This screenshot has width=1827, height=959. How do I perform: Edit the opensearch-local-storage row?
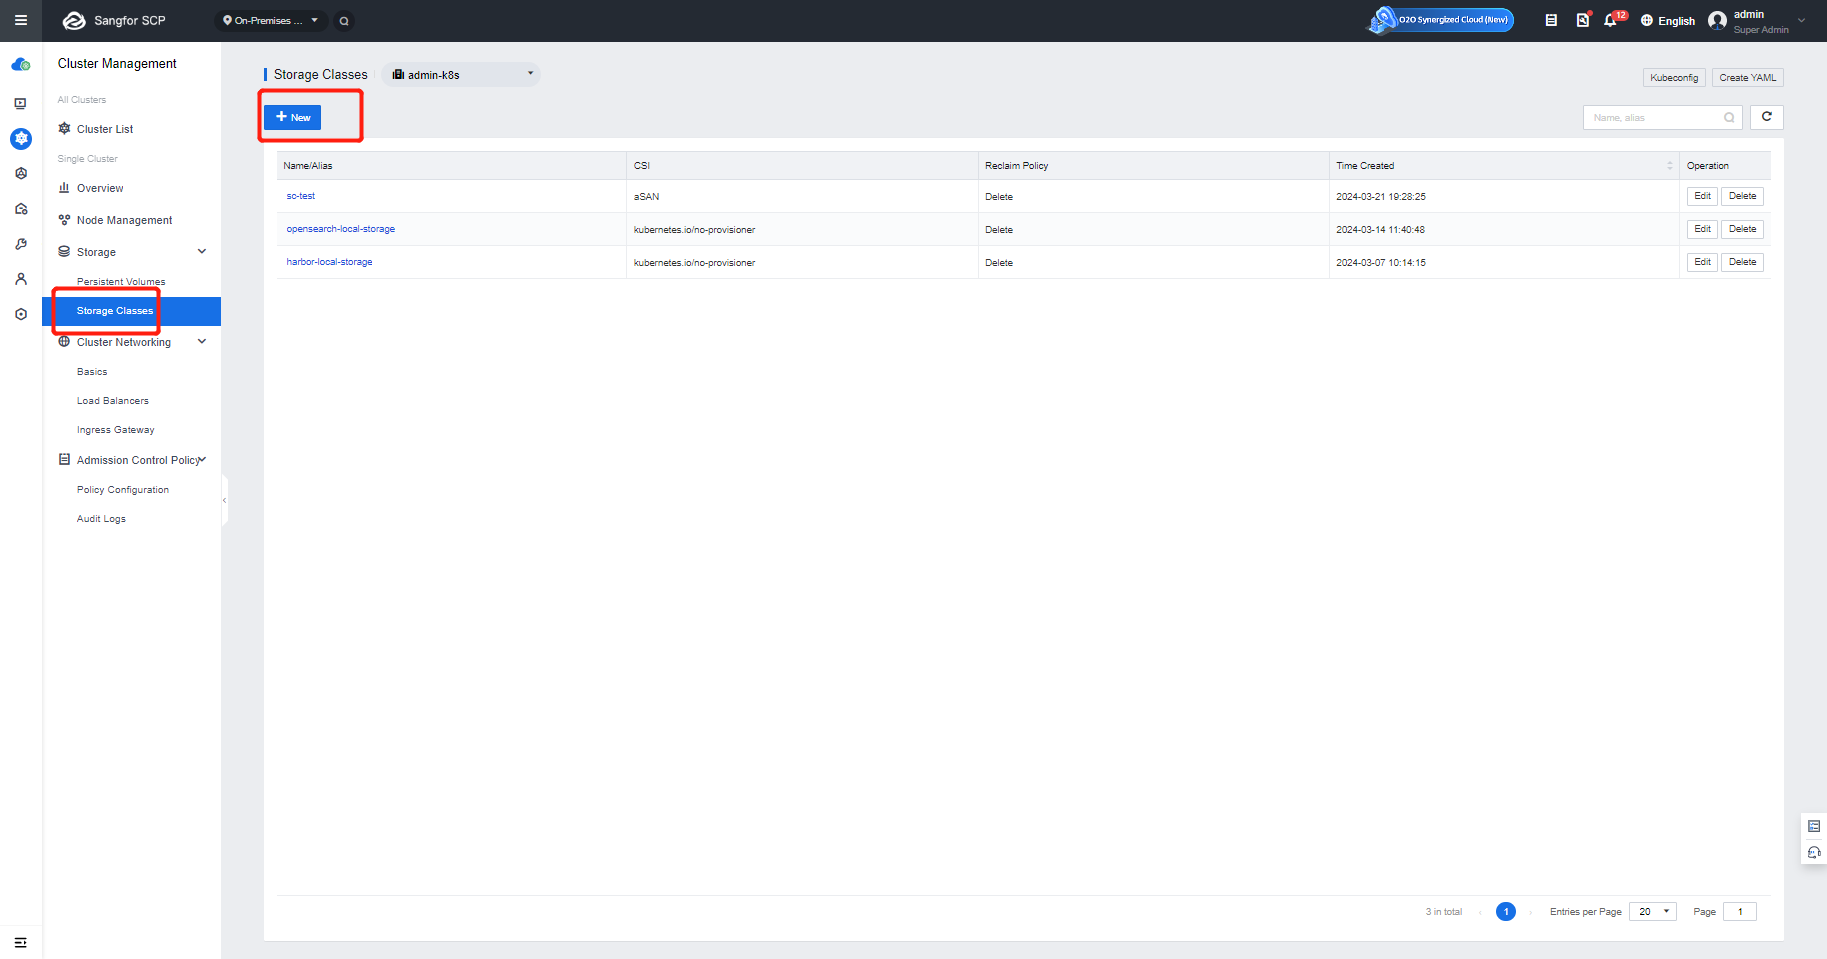(x=1702, y=229)
